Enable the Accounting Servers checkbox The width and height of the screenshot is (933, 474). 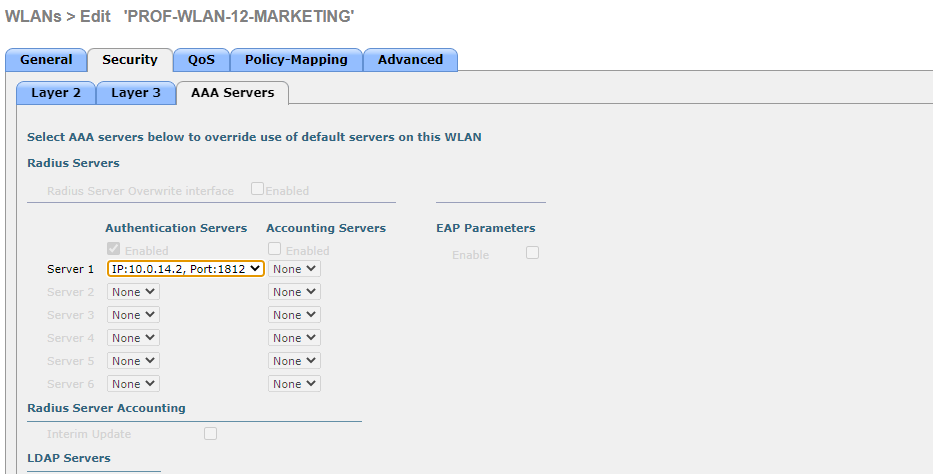275,249
